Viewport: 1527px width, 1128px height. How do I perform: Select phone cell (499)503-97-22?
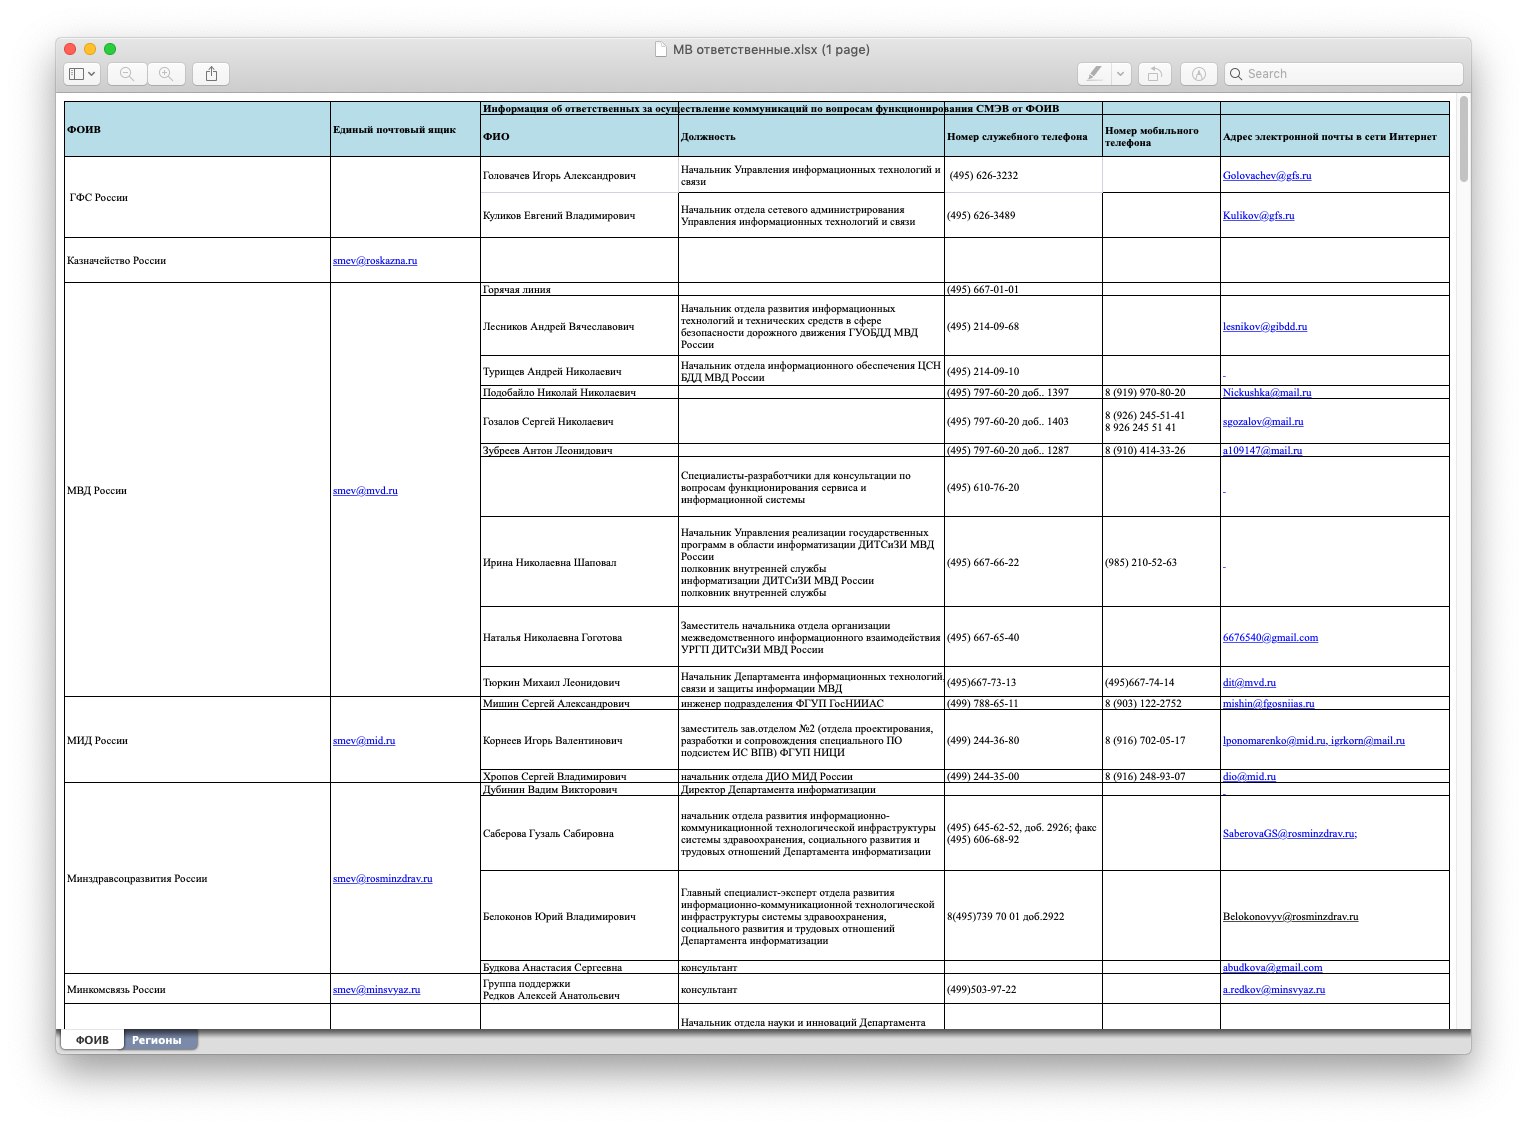[x=1023, y=989]
